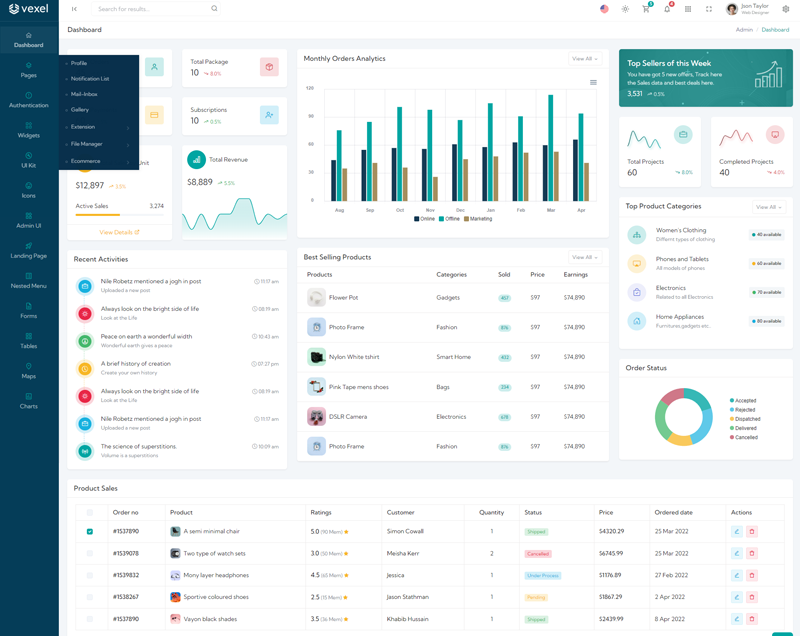This screenshot has width=800, height=636.
Task: Select Widgets in the left sidebar
Action: (x=28, y=130)
